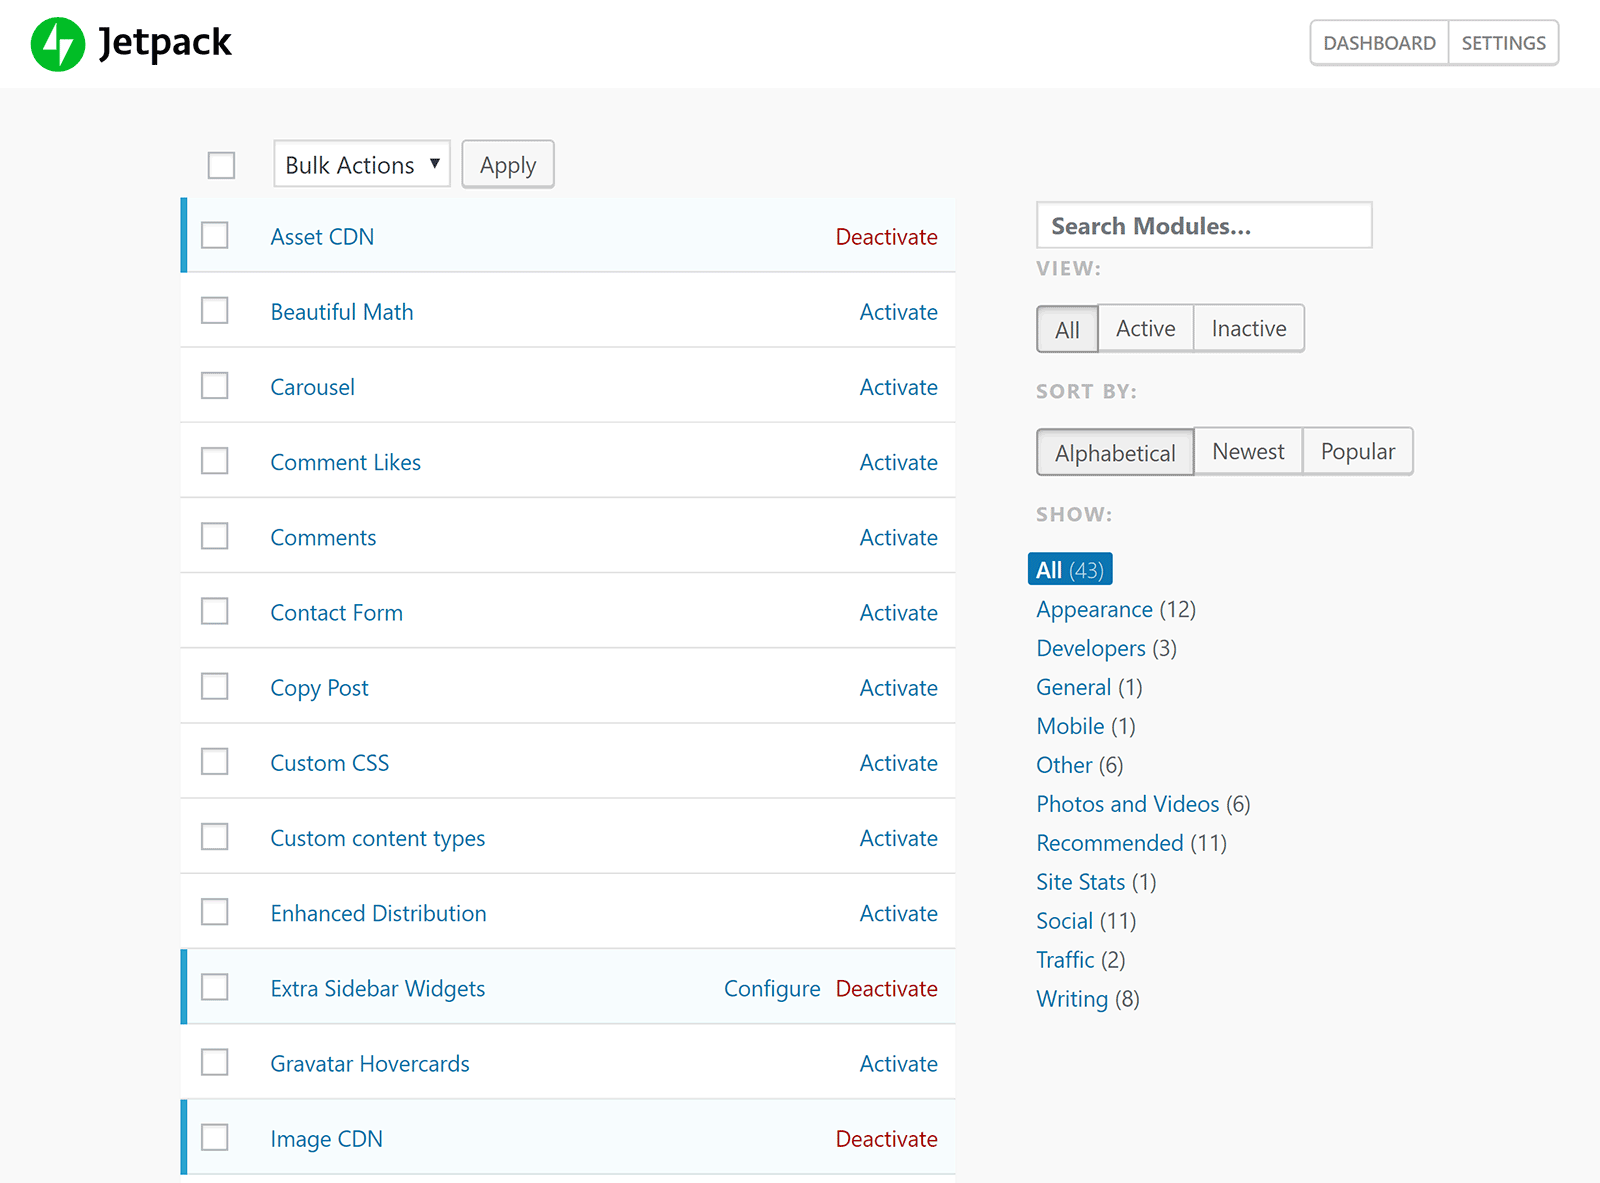
Task: Open the Contact Form module name
Action: pyautogui.click(x=336, y=613)
